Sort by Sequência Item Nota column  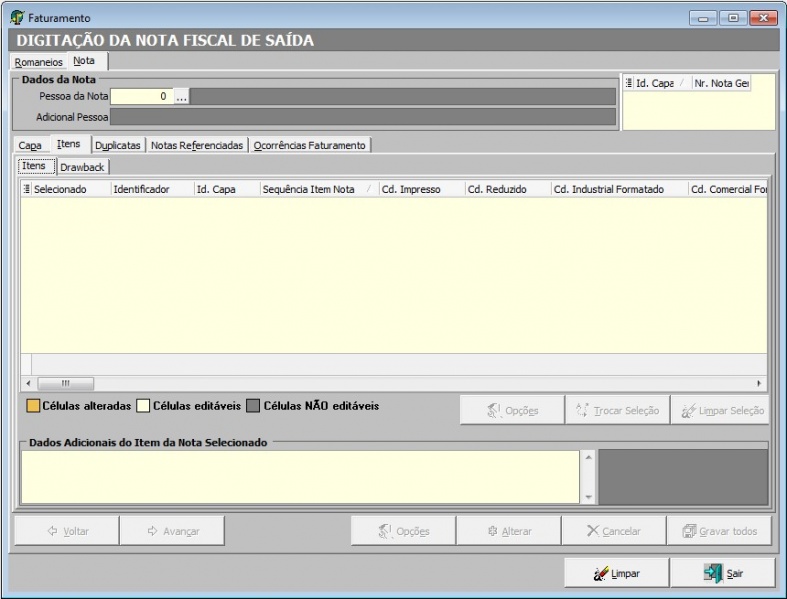point(308,189)
